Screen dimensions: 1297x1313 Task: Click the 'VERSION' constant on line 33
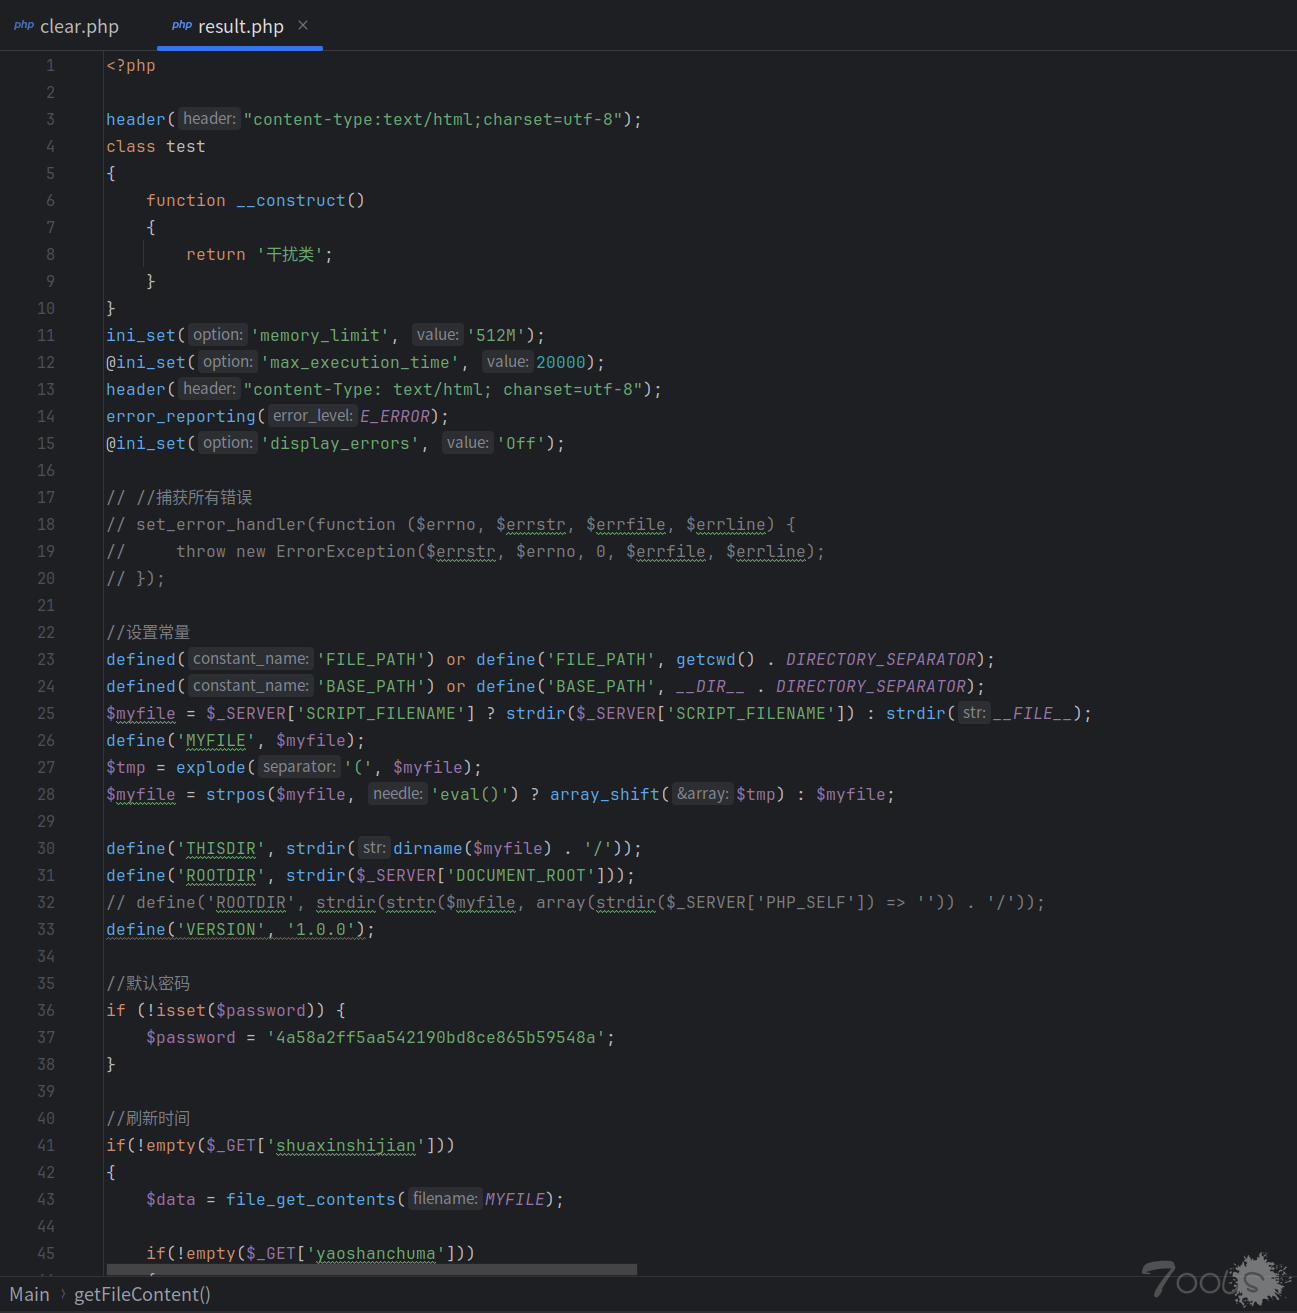point(221,929)
